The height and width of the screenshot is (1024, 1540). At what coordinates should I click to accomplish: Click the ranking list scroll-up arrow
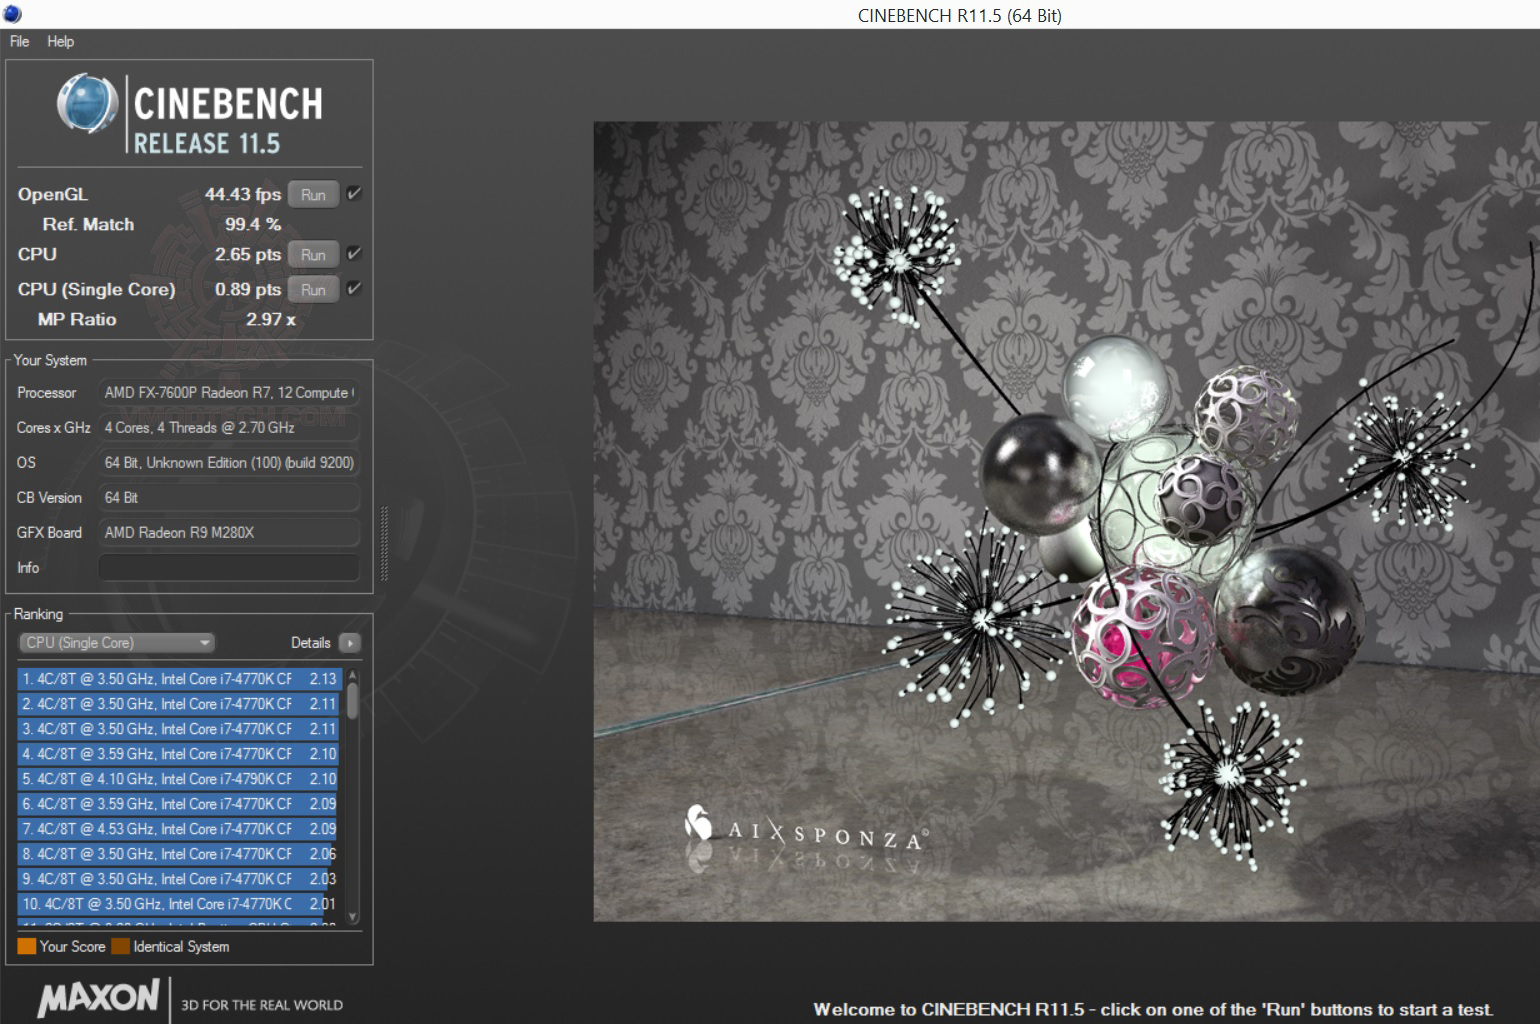click(352, 676)
